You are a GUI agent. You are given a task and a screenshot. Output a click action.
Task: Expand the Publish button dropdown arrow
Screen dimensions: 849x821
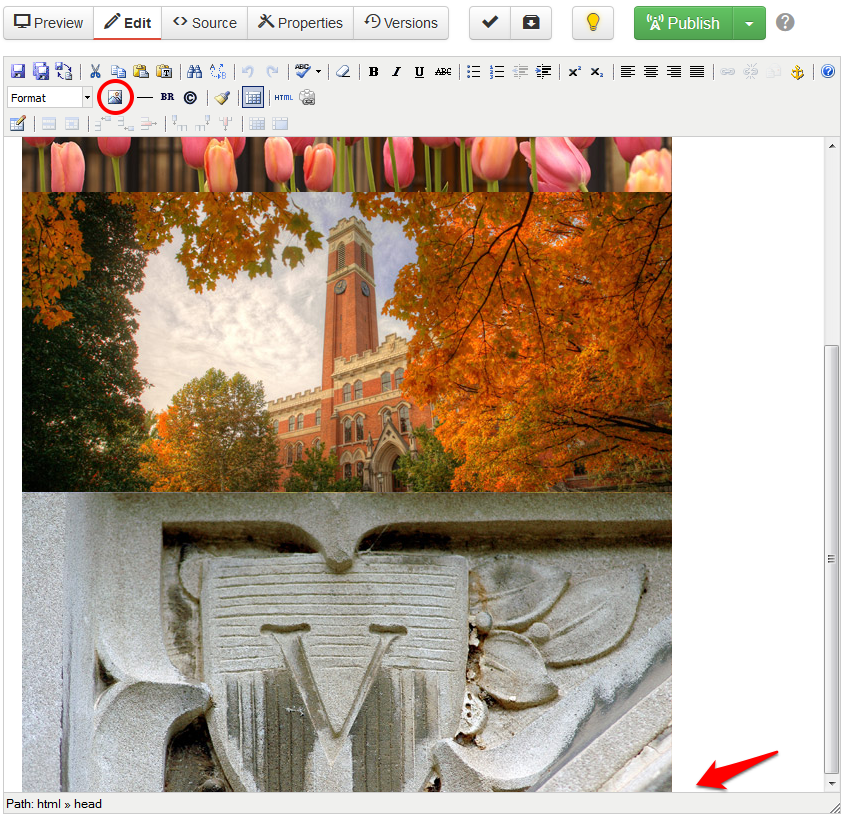(749, 23)
